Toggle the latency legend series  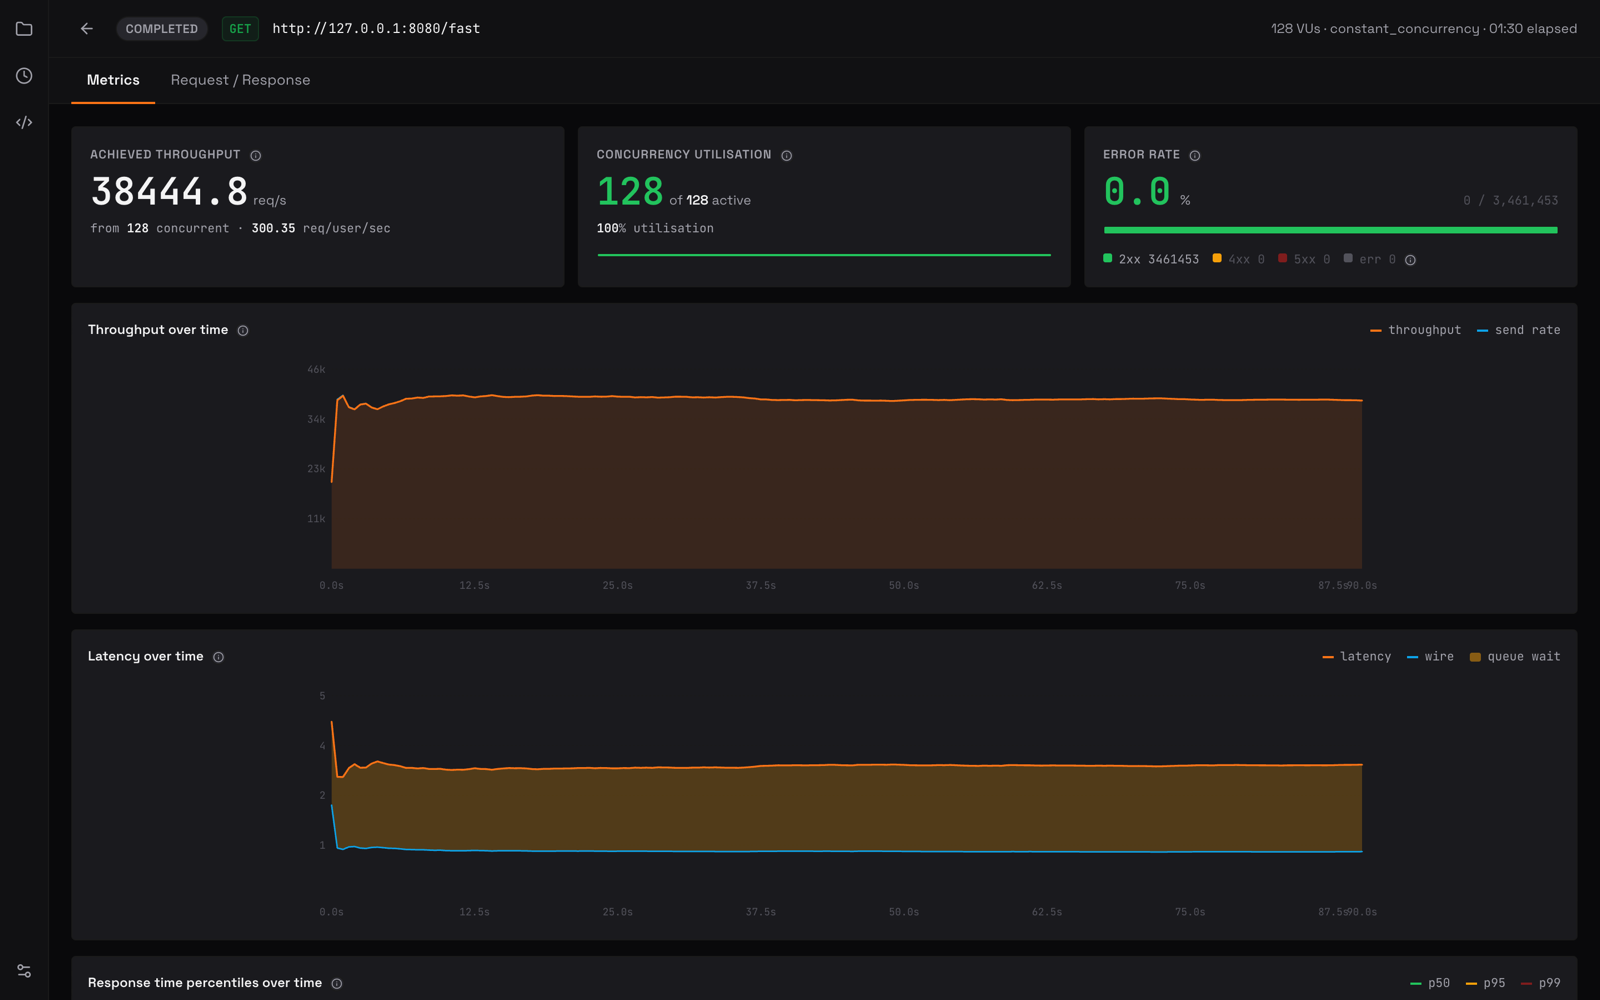point(1356,657)
